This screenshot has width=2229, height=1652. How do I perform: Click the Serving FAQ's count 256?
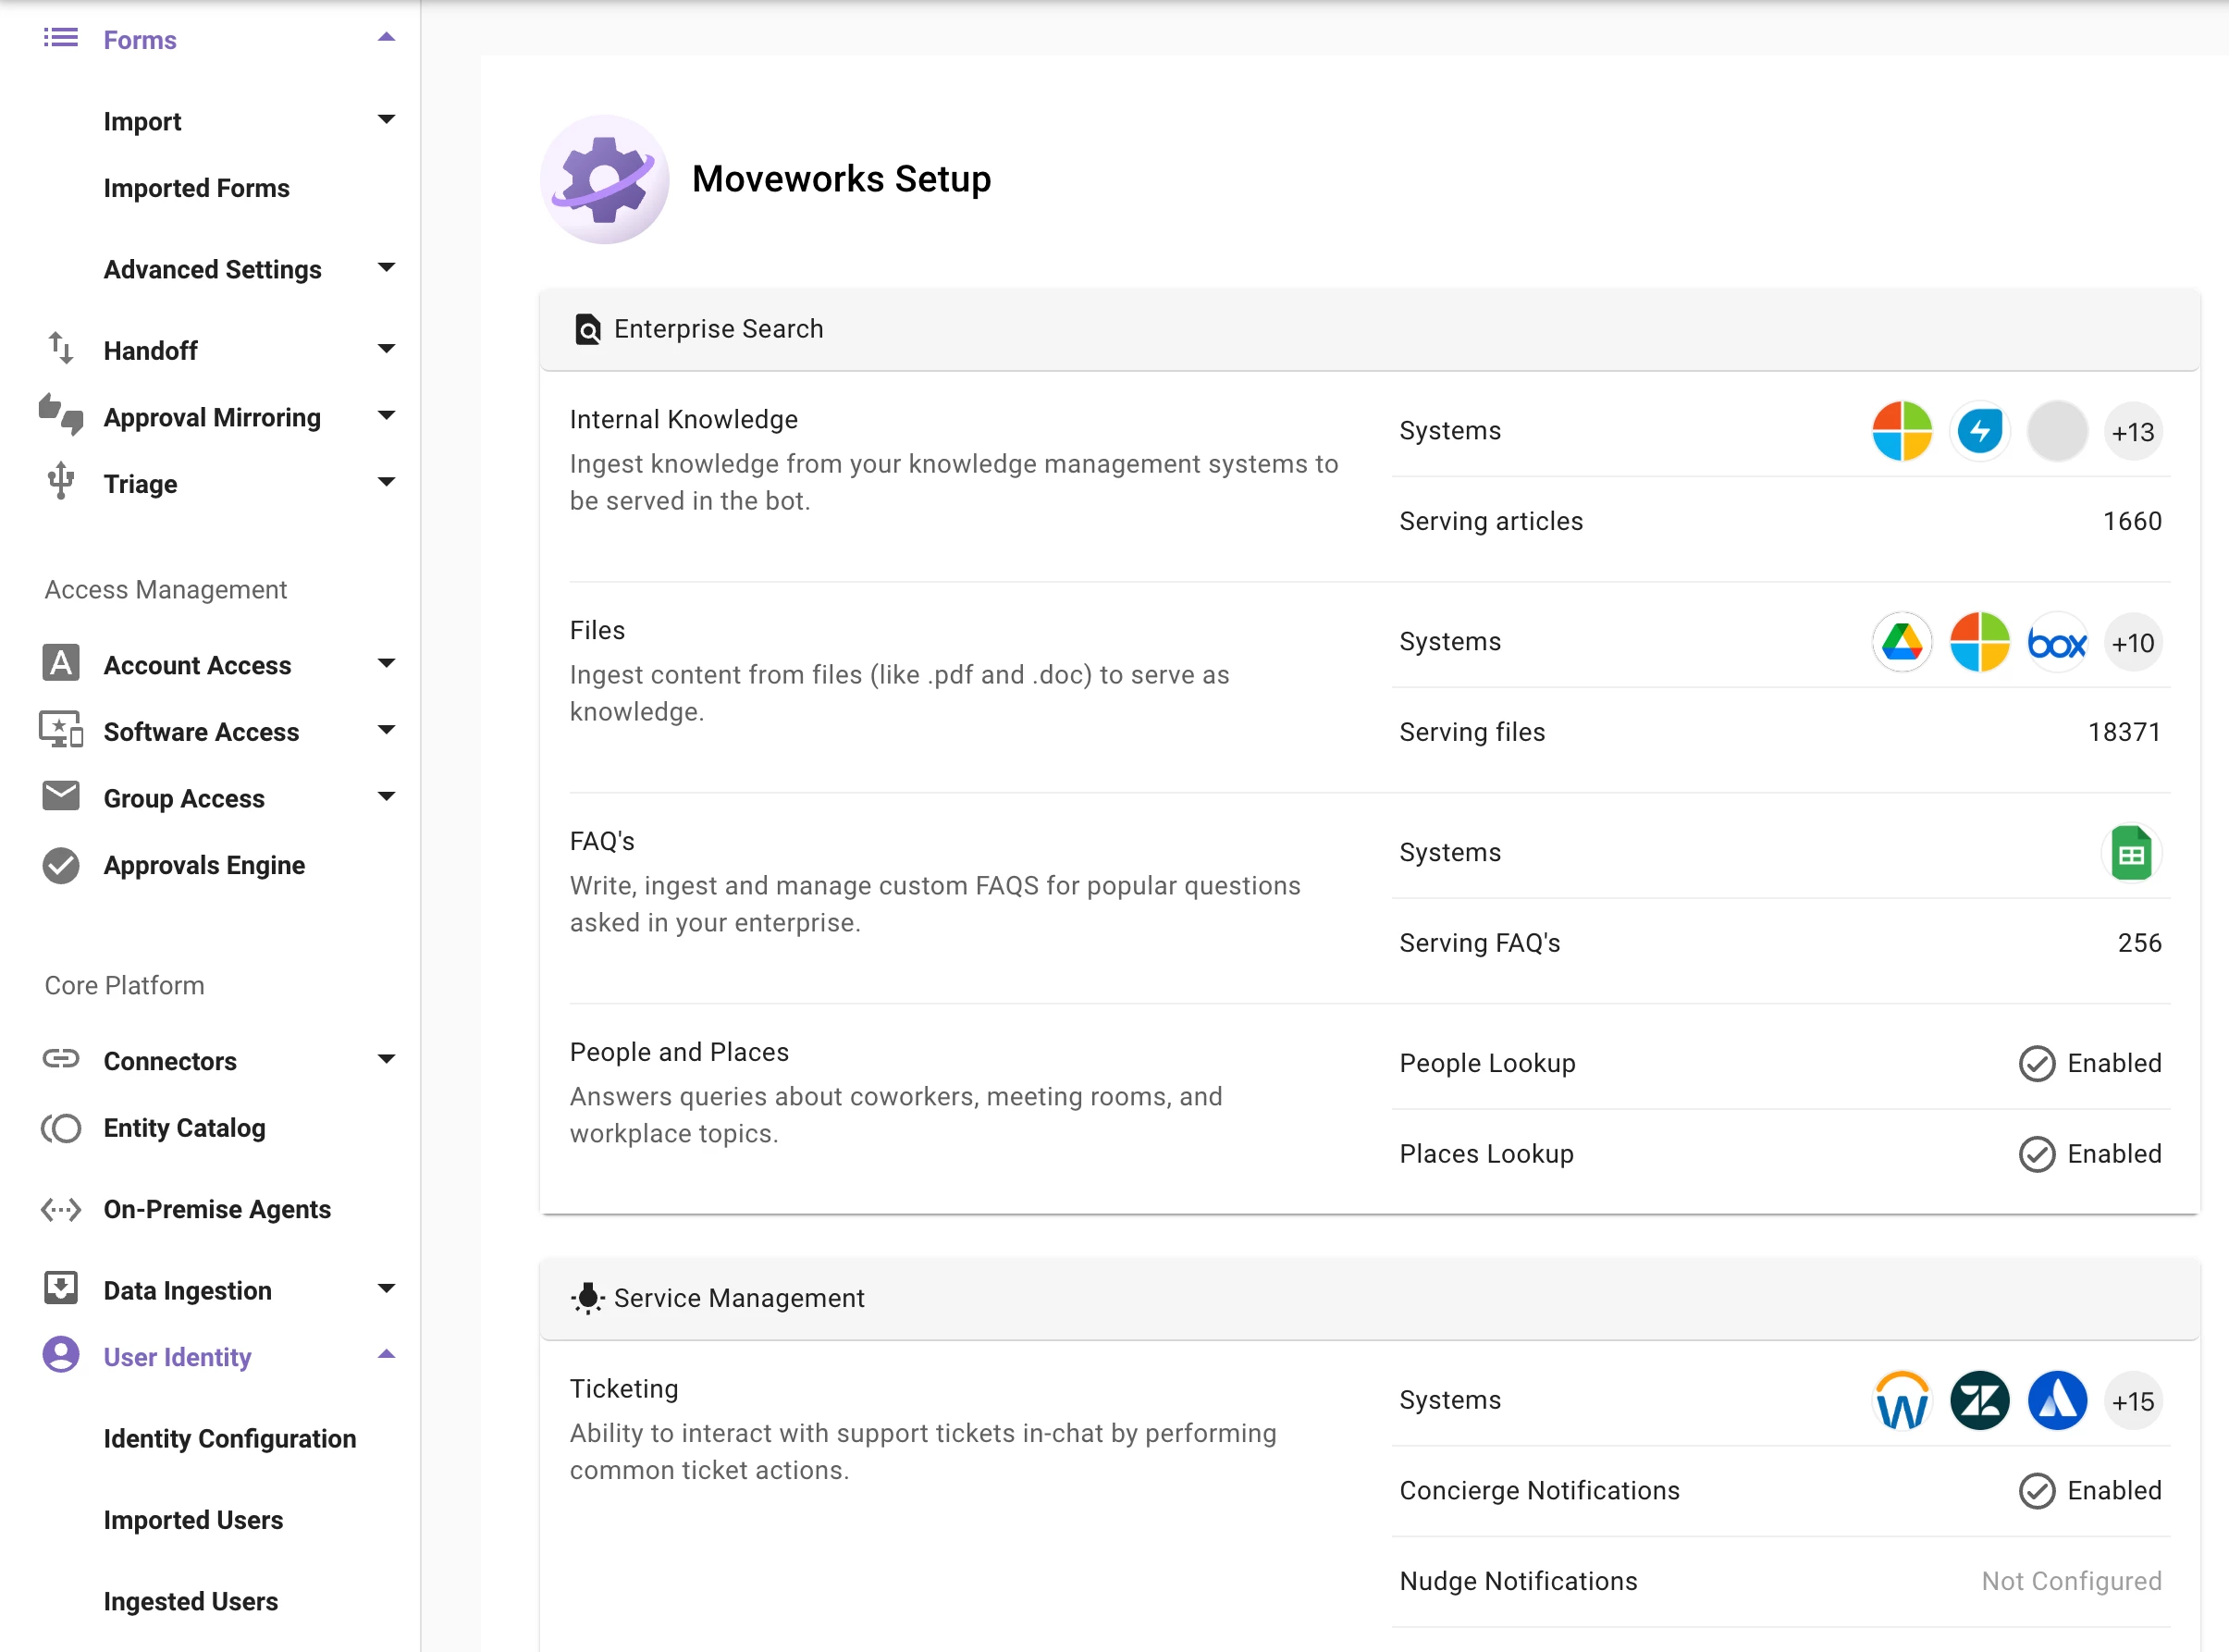[x=2140, y=943]
